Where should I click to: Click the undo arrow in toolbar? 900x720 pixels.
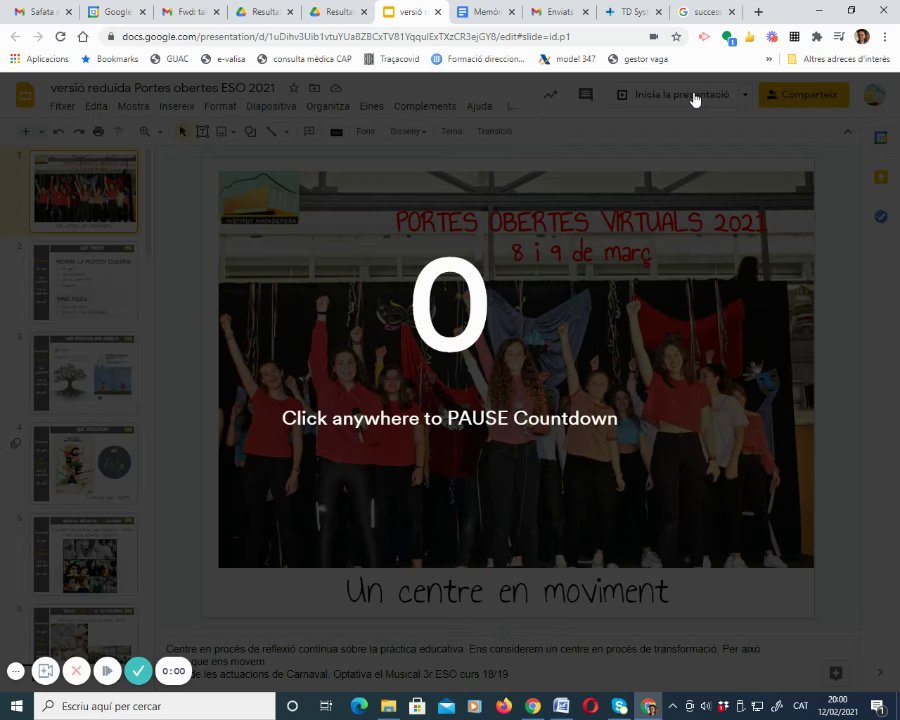point(58,131)
